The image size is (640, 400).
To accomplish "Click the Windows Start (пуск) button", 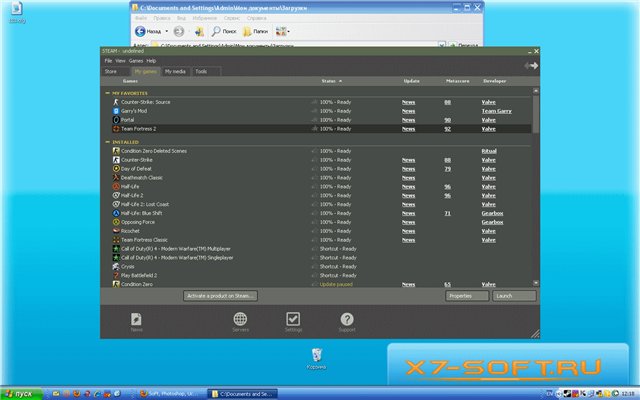I will (21, 394).
